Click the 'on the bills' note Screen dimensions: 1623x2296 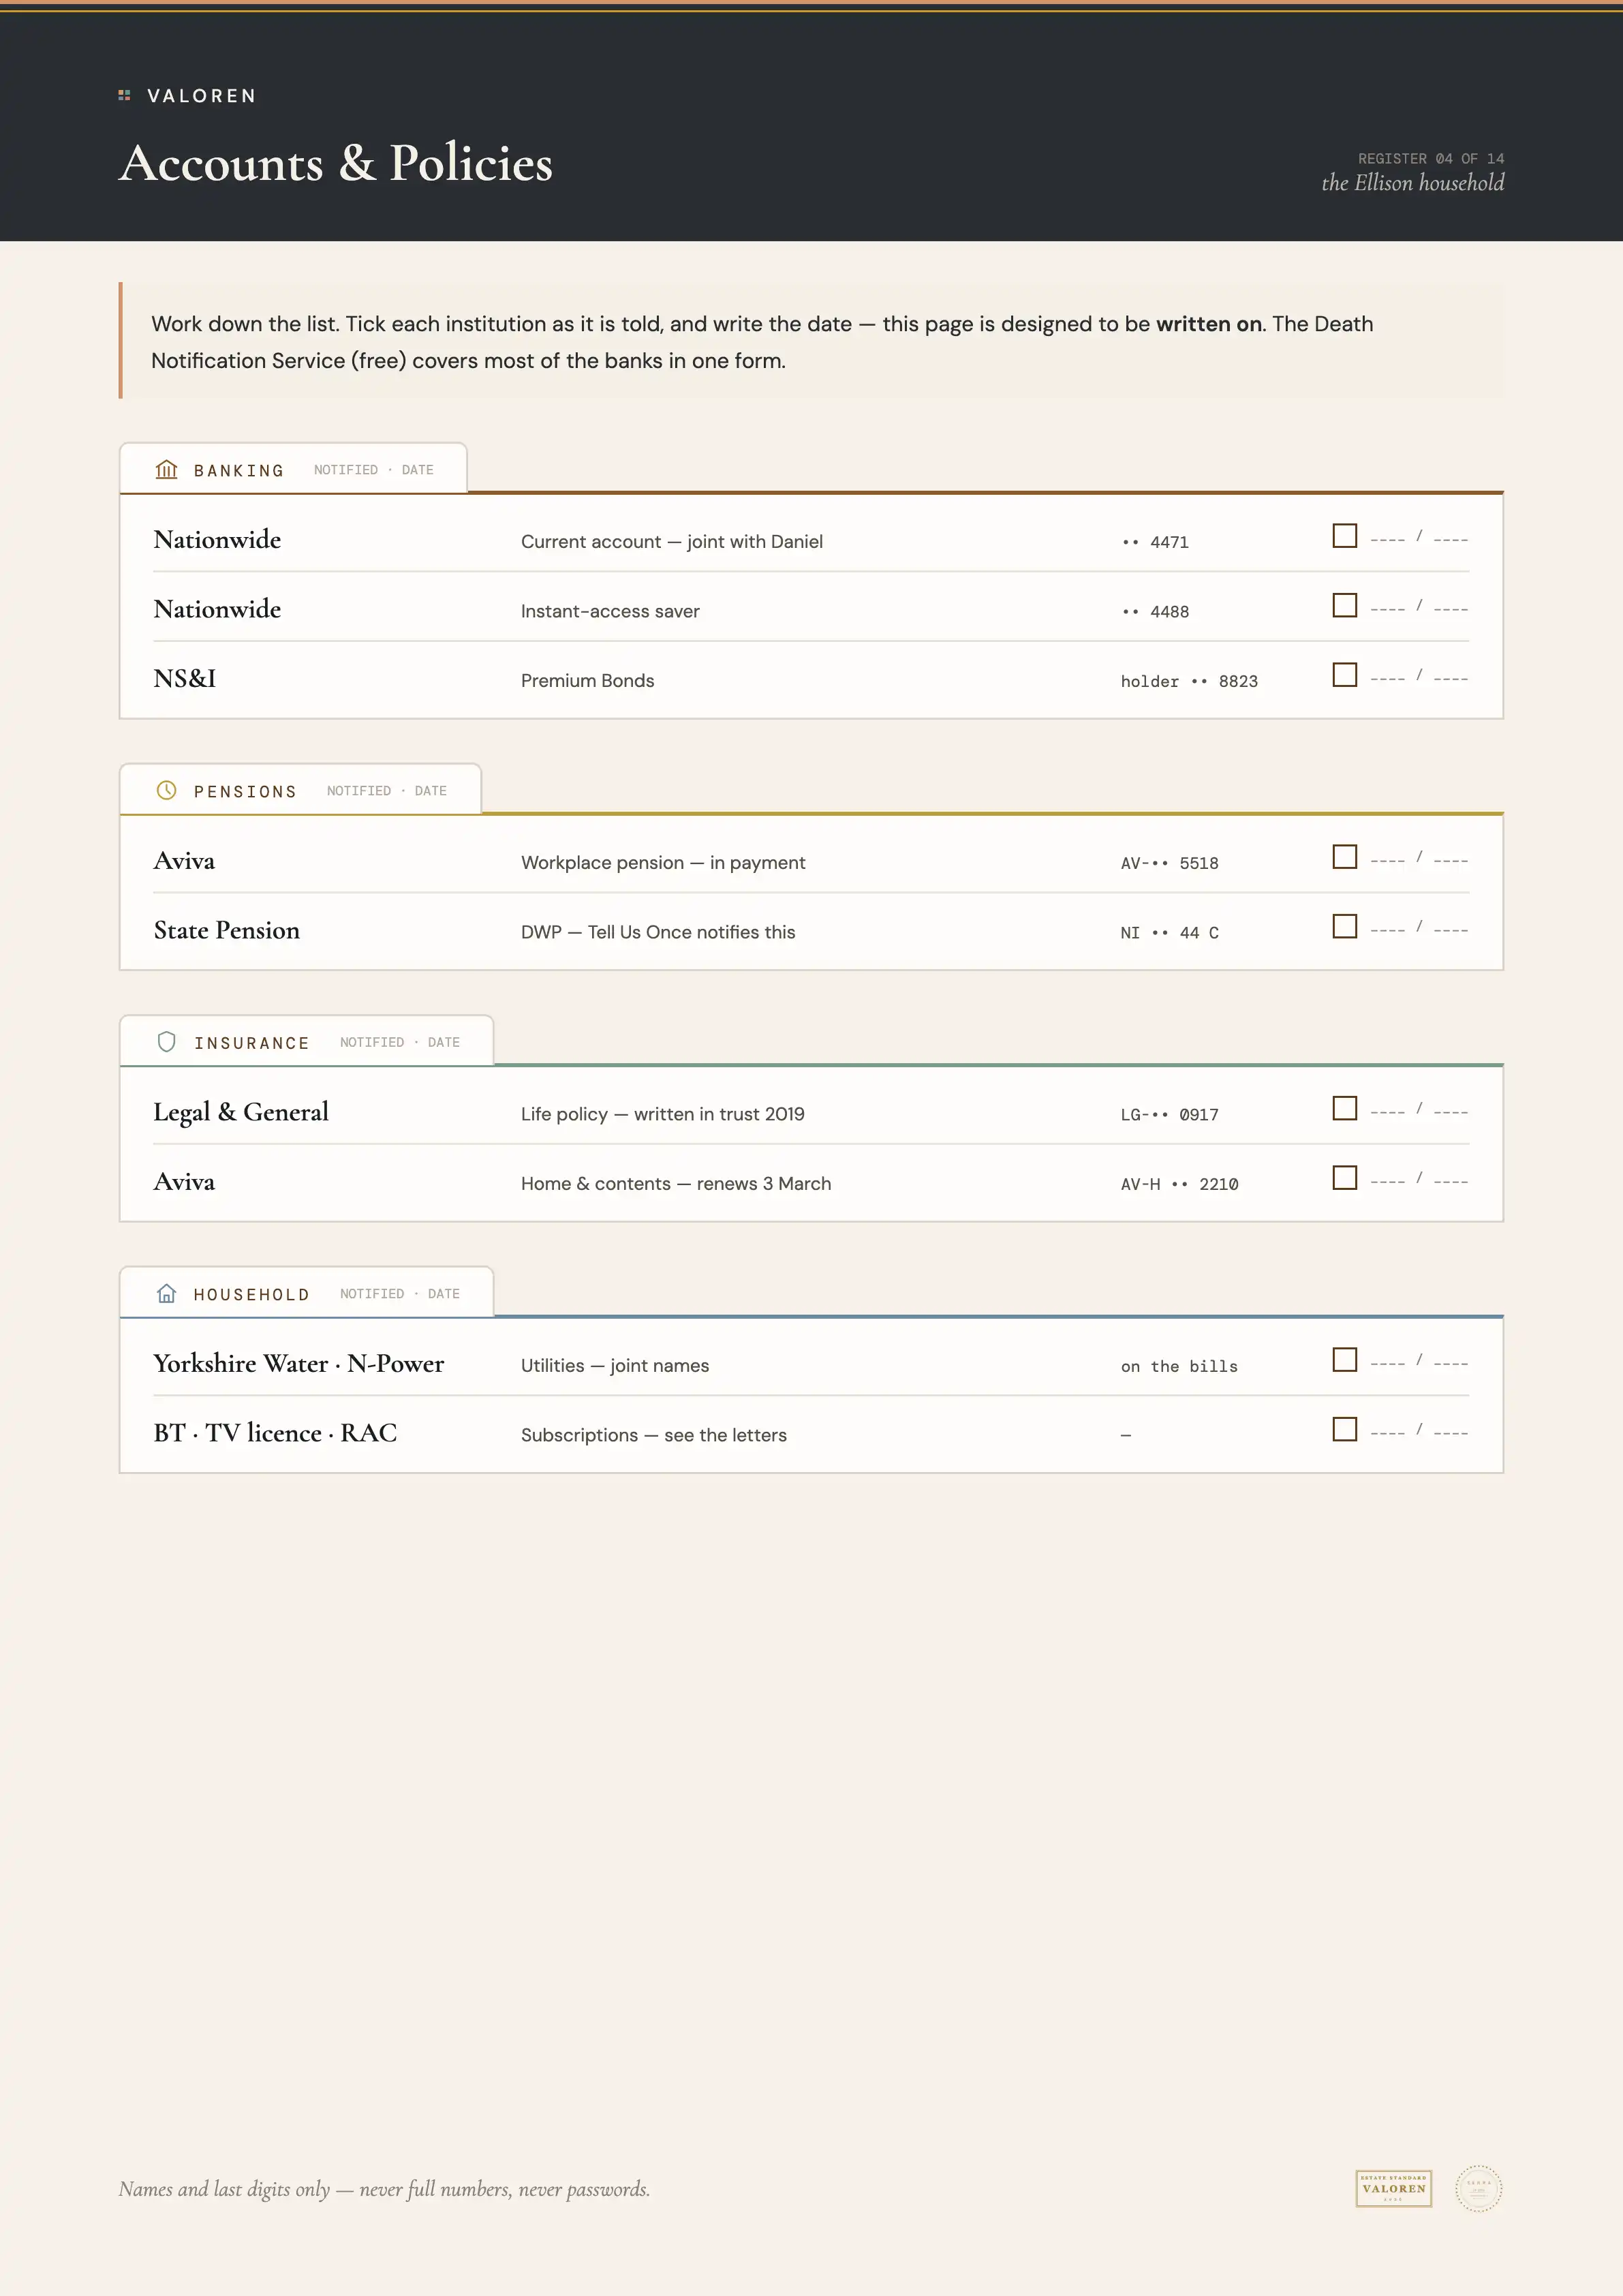click(x=1179, y=1366)
